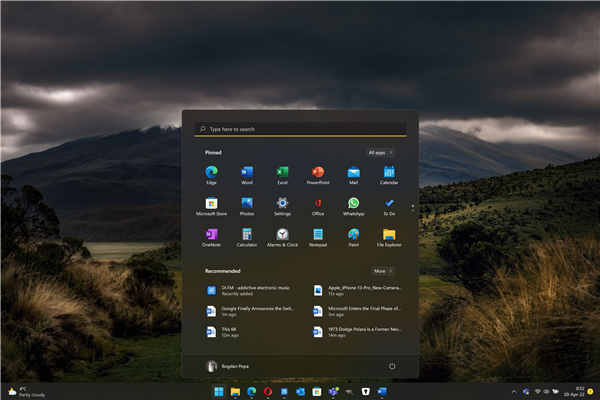600x400 pixels.
Task: Open the power options button
Action: [x=392, y=366]
